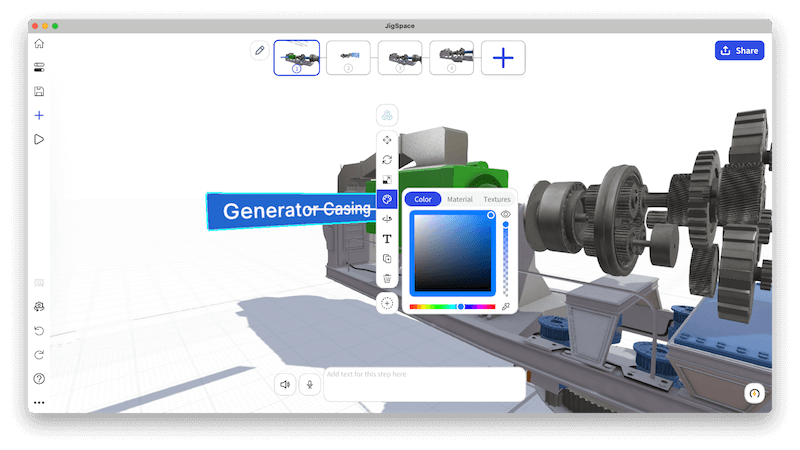Open the camera rotate settings icon
Viewport: 800px width, 450px height.
[39, 307]
